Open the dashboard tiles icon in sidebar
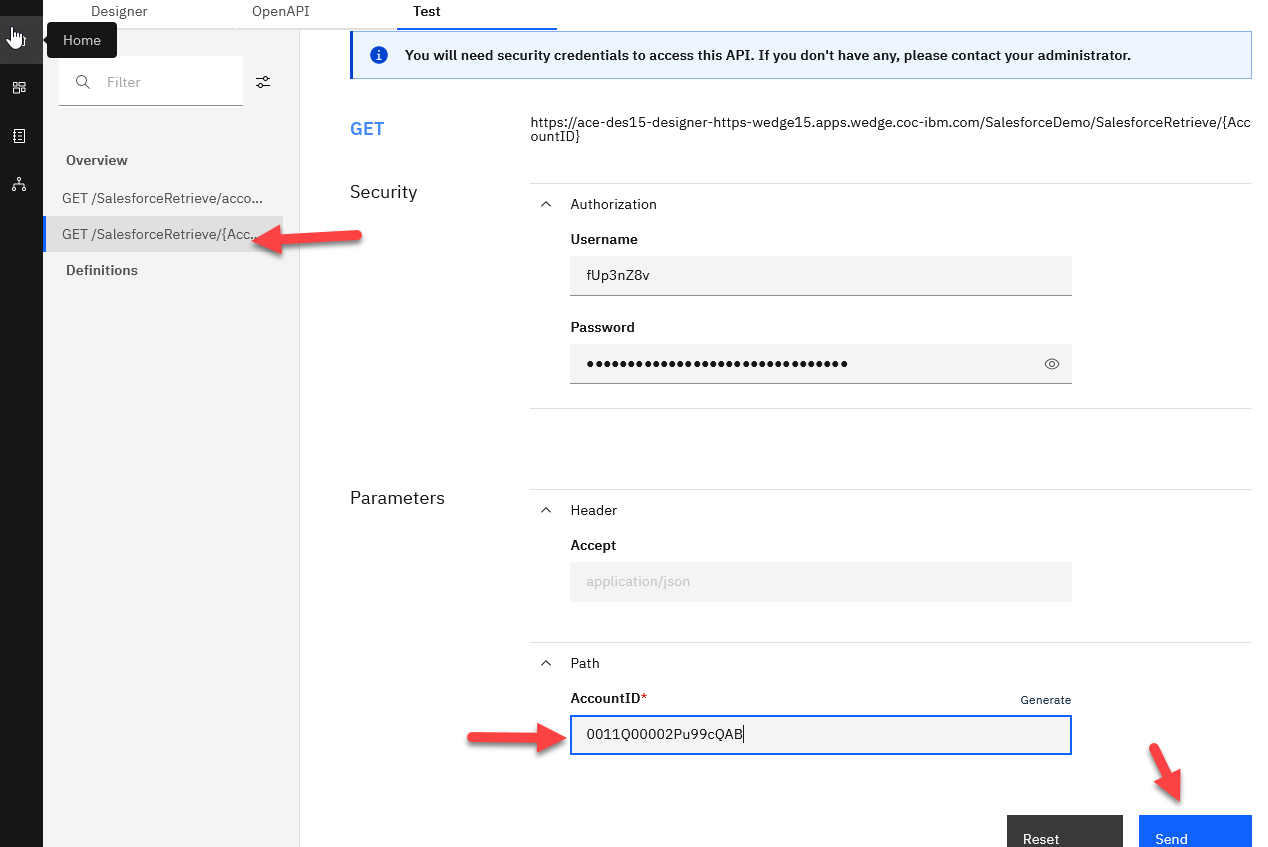Screen dimensions: 1268x847 pos(19,88)
